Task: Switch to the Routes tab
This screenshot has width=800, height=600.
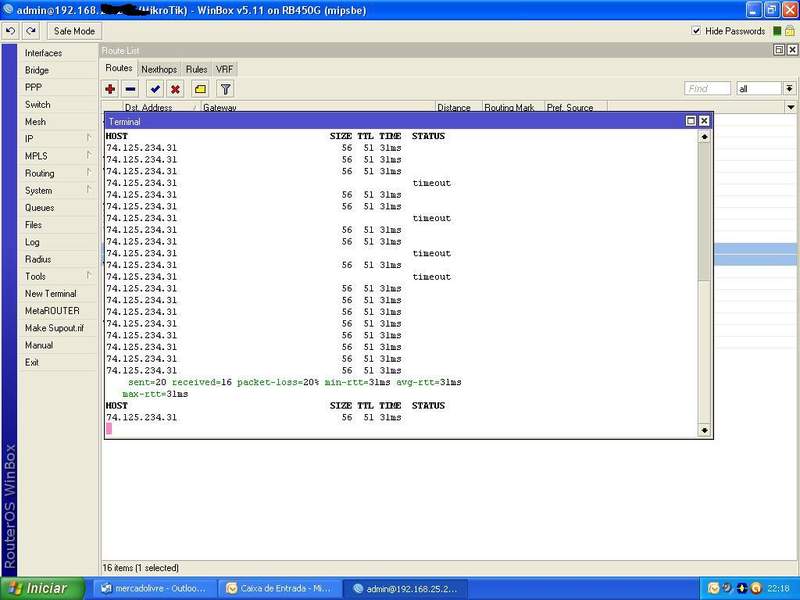Action: pyautogui.click(x=119, y=68)
